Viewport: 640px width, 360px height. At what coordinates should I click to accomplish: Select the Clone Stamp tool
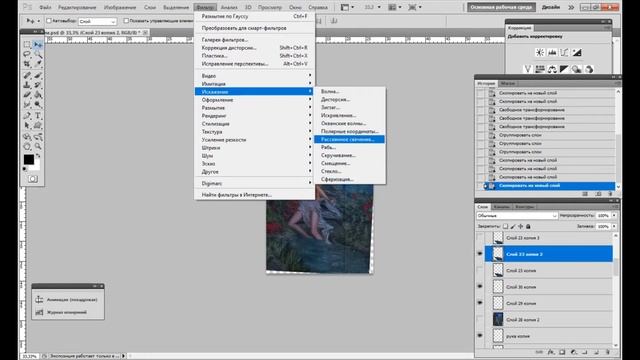[27, 85]
